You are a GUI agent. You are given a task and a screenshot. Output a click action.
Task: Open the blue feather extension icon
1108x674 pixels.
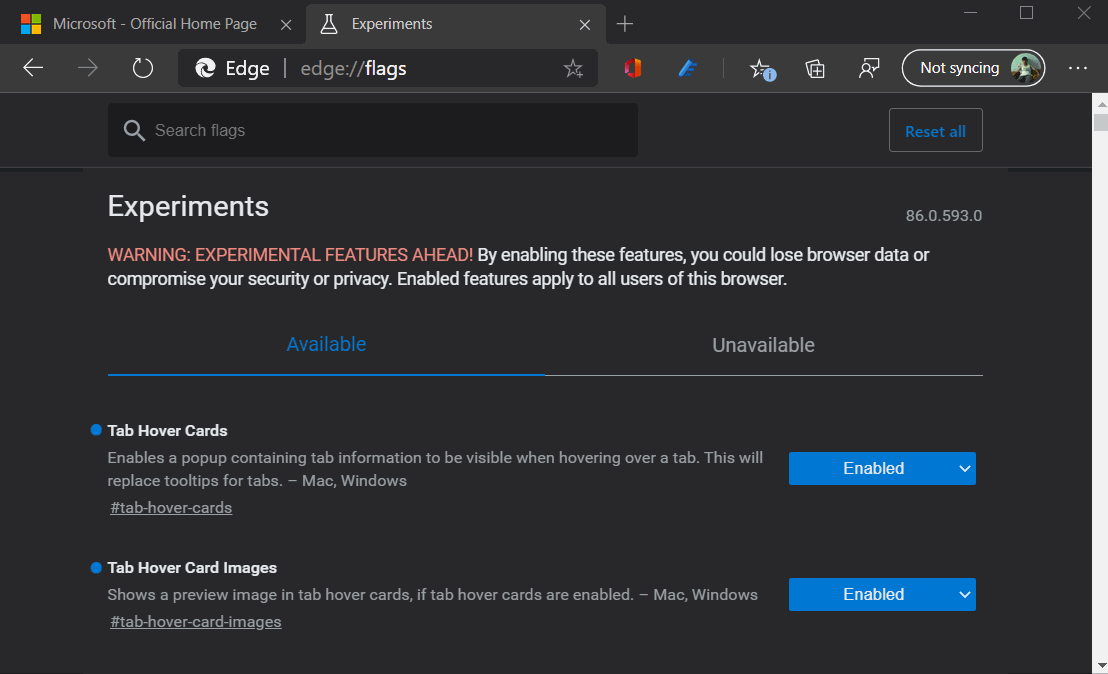[688, 68]
